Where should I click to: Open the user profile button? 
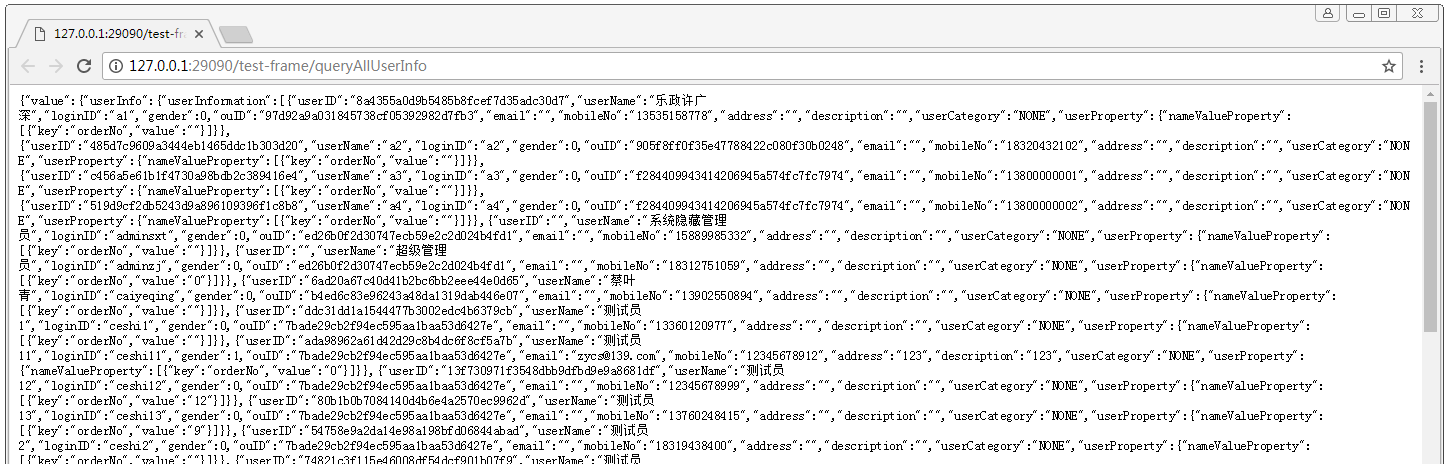[1327, 13]
